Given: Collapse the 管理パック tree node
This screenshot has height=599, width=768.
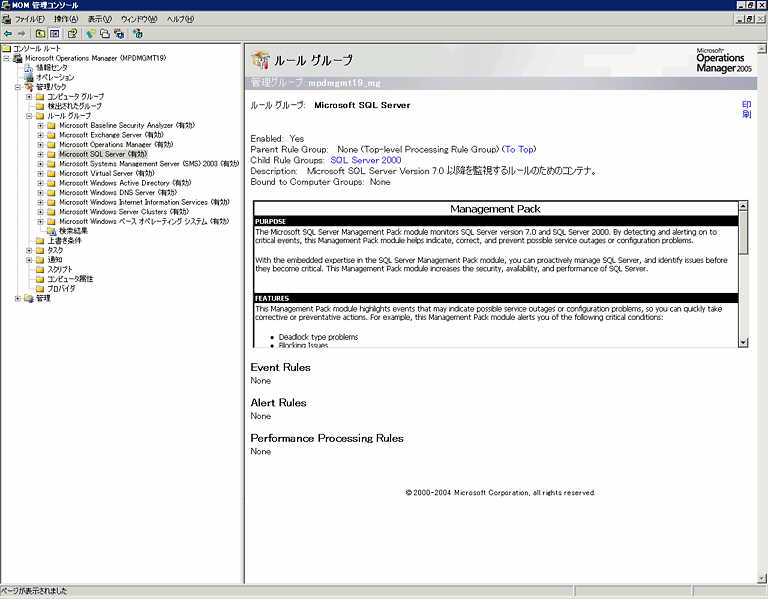Looking at the screenshot, I should (18, 87).
